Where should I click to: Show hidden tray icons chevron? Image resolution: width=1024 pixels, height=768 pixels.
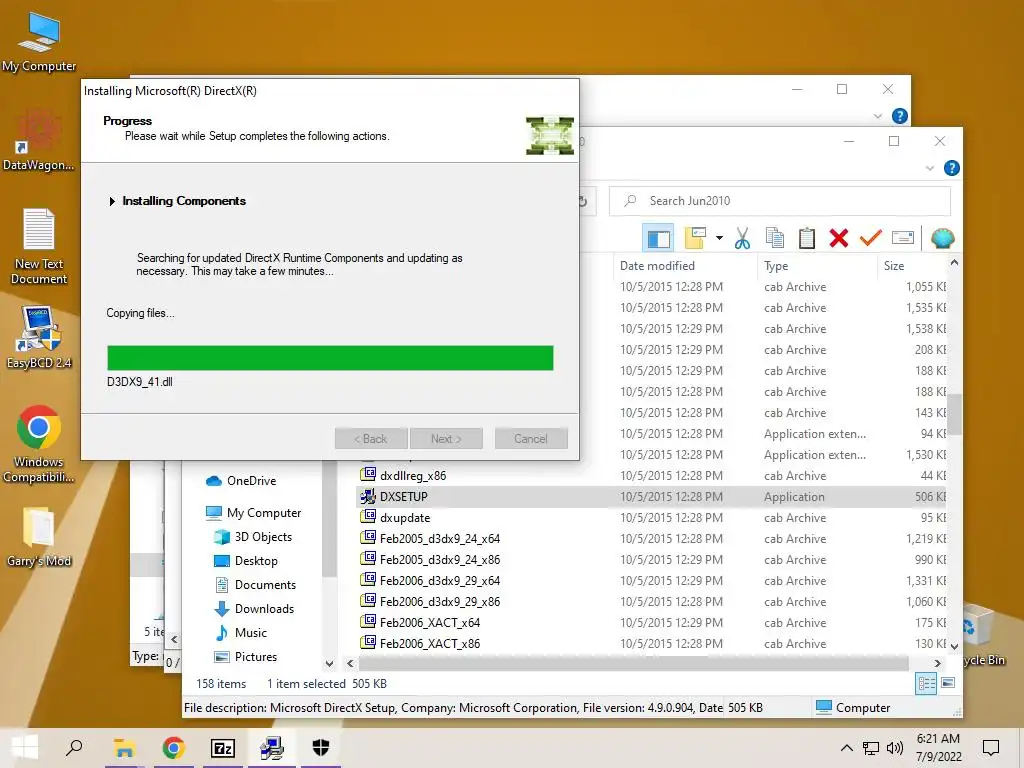pos(846,748)
